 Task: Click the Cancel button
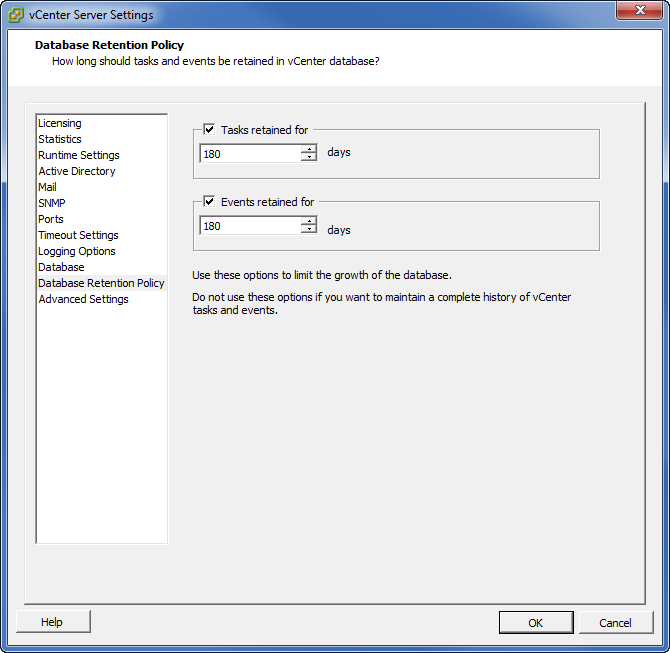coord(615,623)
